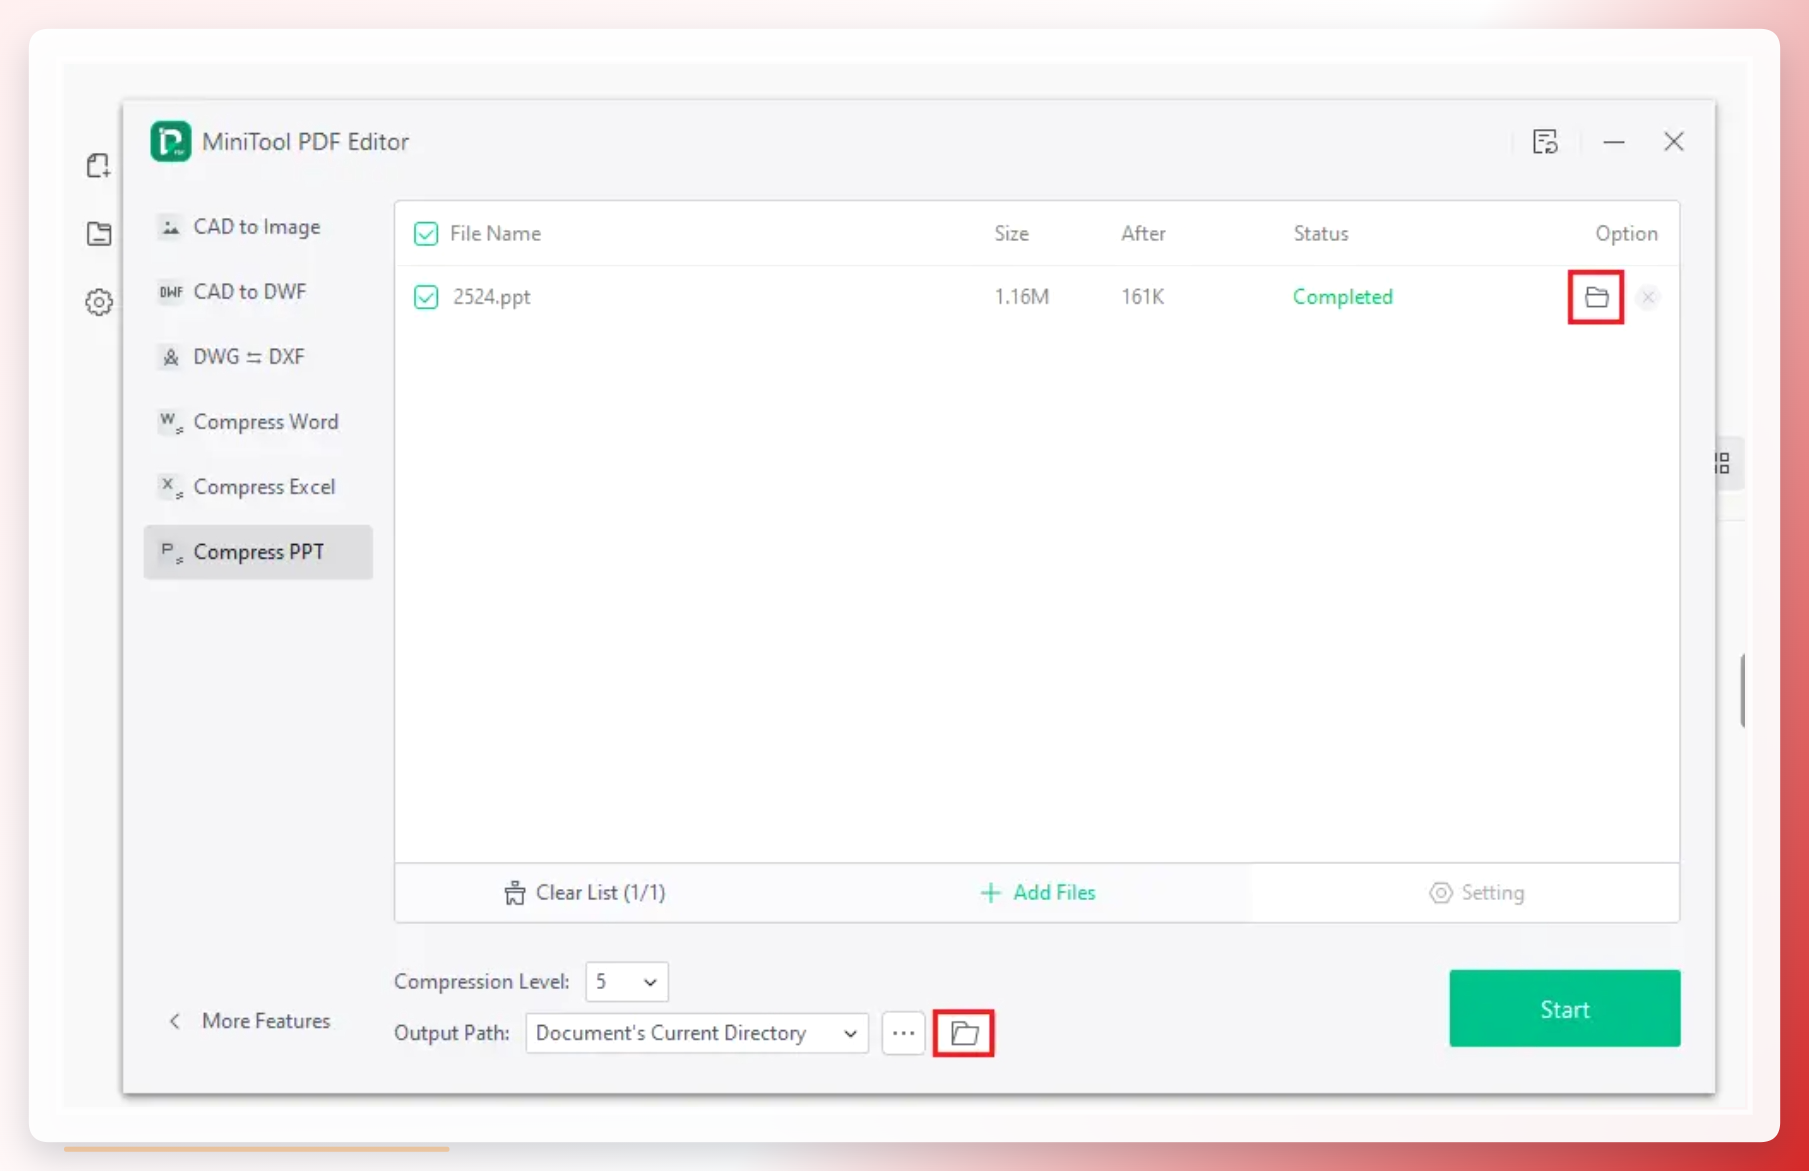Click the After column header

pos(1143,234)
